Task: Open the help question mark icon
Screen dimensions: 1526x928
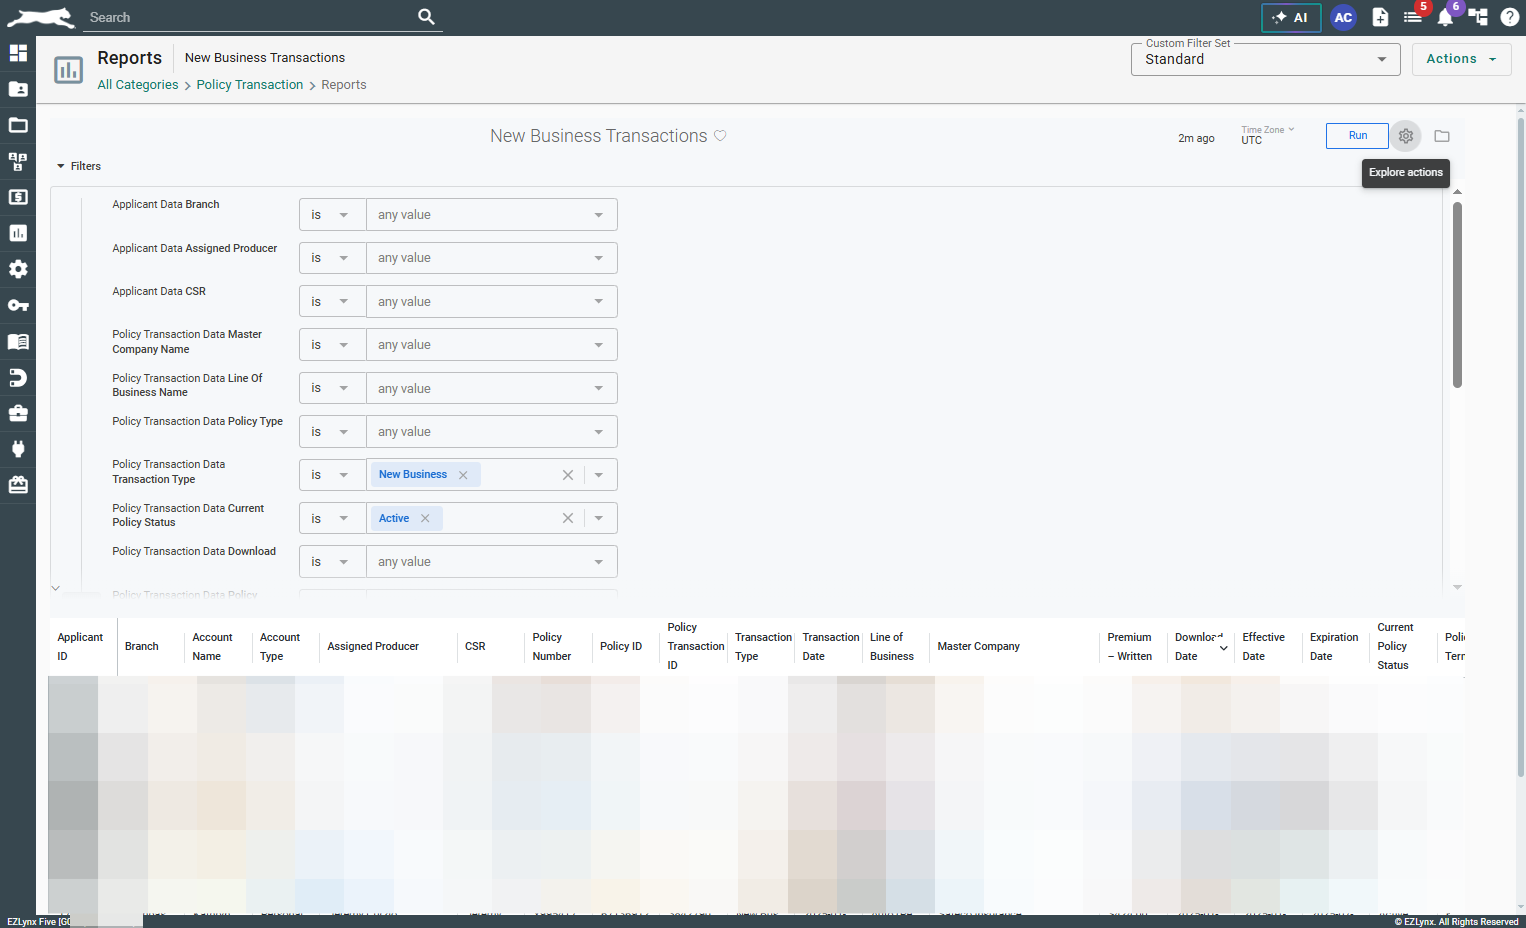Action: click(1510, 17)
